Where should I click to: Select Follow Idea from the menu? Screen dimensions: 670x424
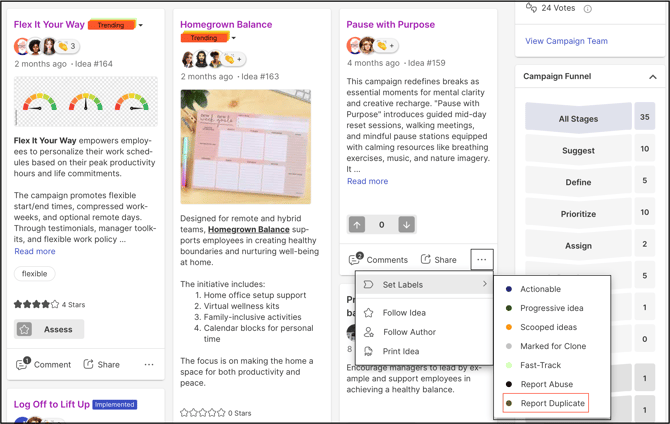pyautogui.click(x=403, y=313)
